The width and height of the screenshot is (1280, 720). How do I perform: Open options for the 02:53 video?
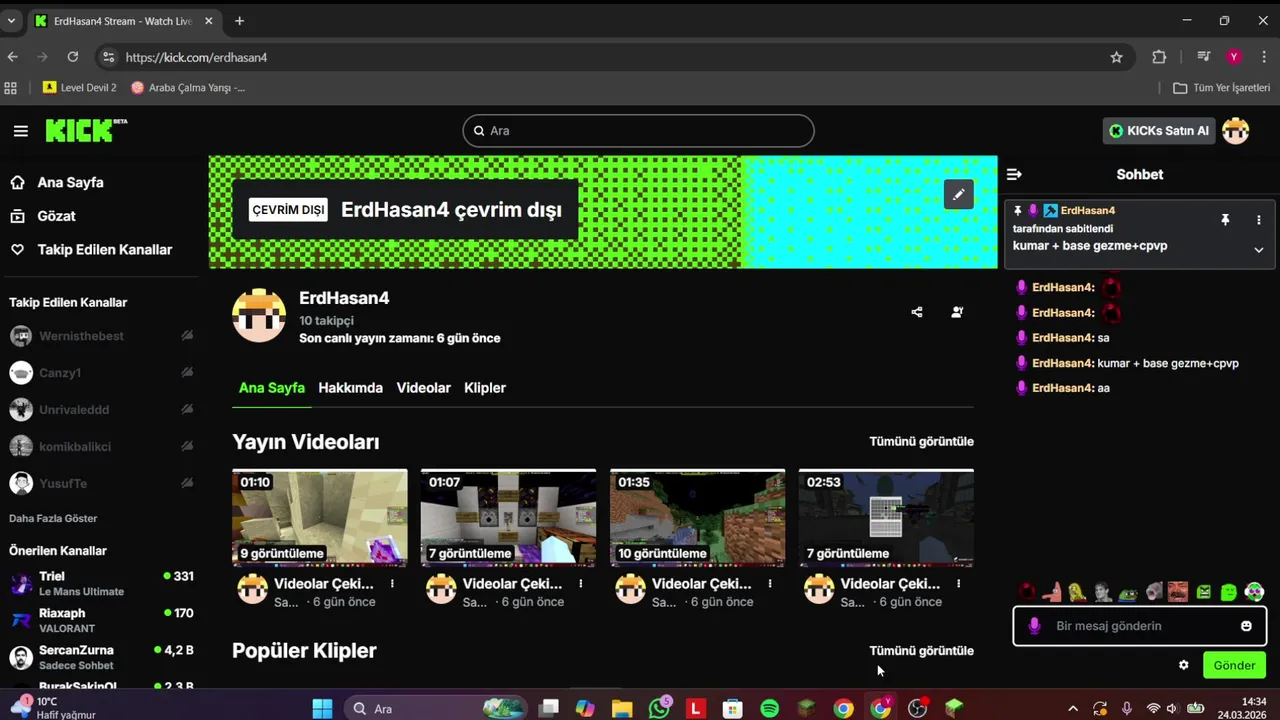click(x=959, y=583)
